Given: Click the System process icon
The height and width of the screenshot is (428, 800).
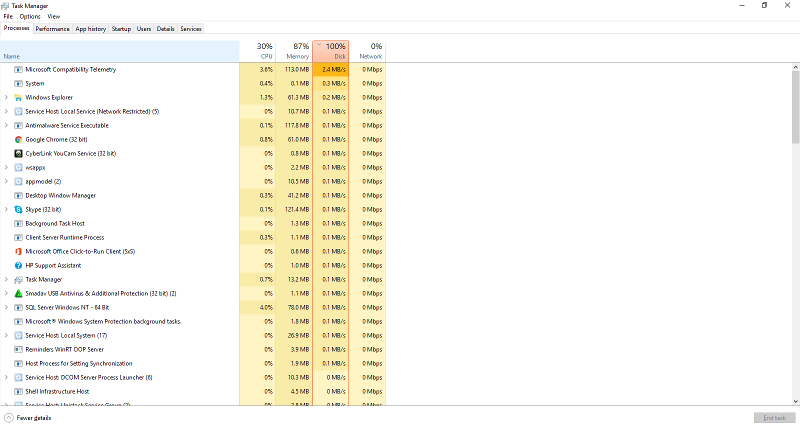Looking at the screenshot, I should click(x=18, y=84).
